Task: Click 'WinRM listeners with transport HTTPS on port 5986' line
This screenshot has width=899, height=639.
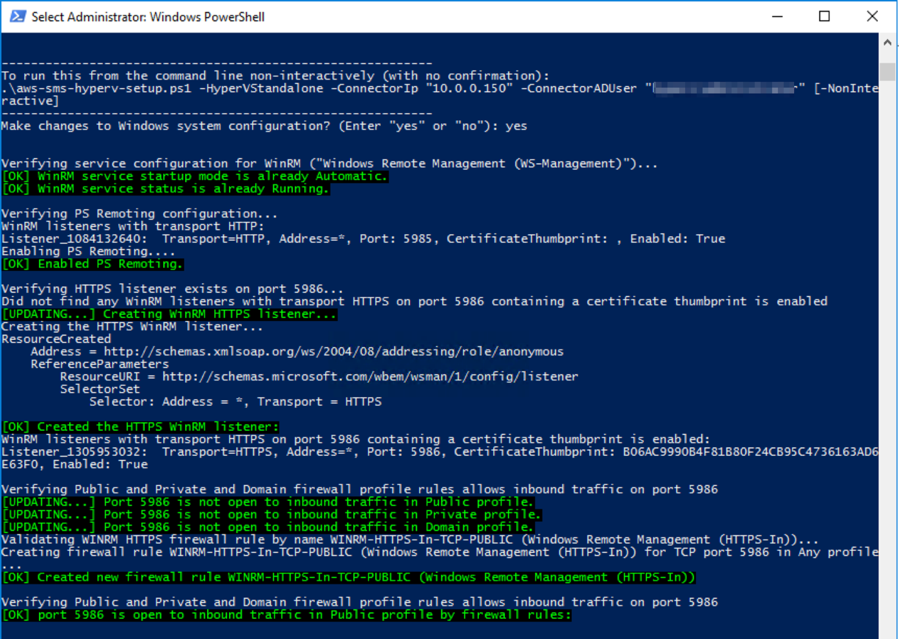Action: pyautogui.click(x=355, y=440)
